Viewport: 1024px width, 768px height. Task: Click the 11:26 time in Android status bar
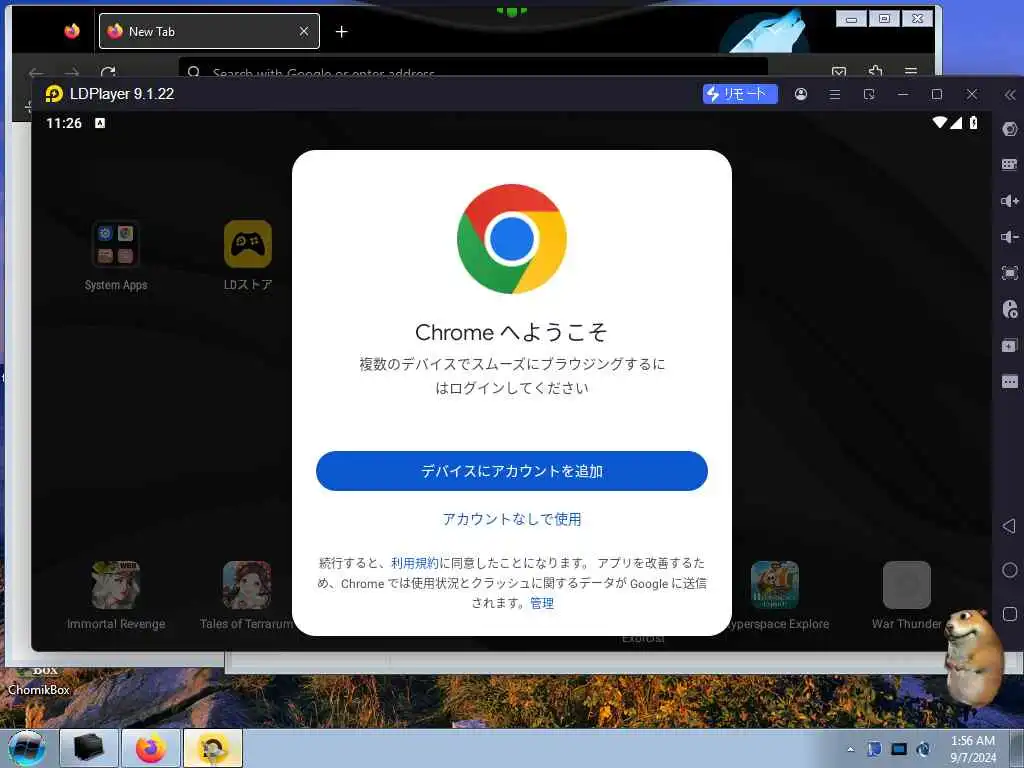pos(64,123)
